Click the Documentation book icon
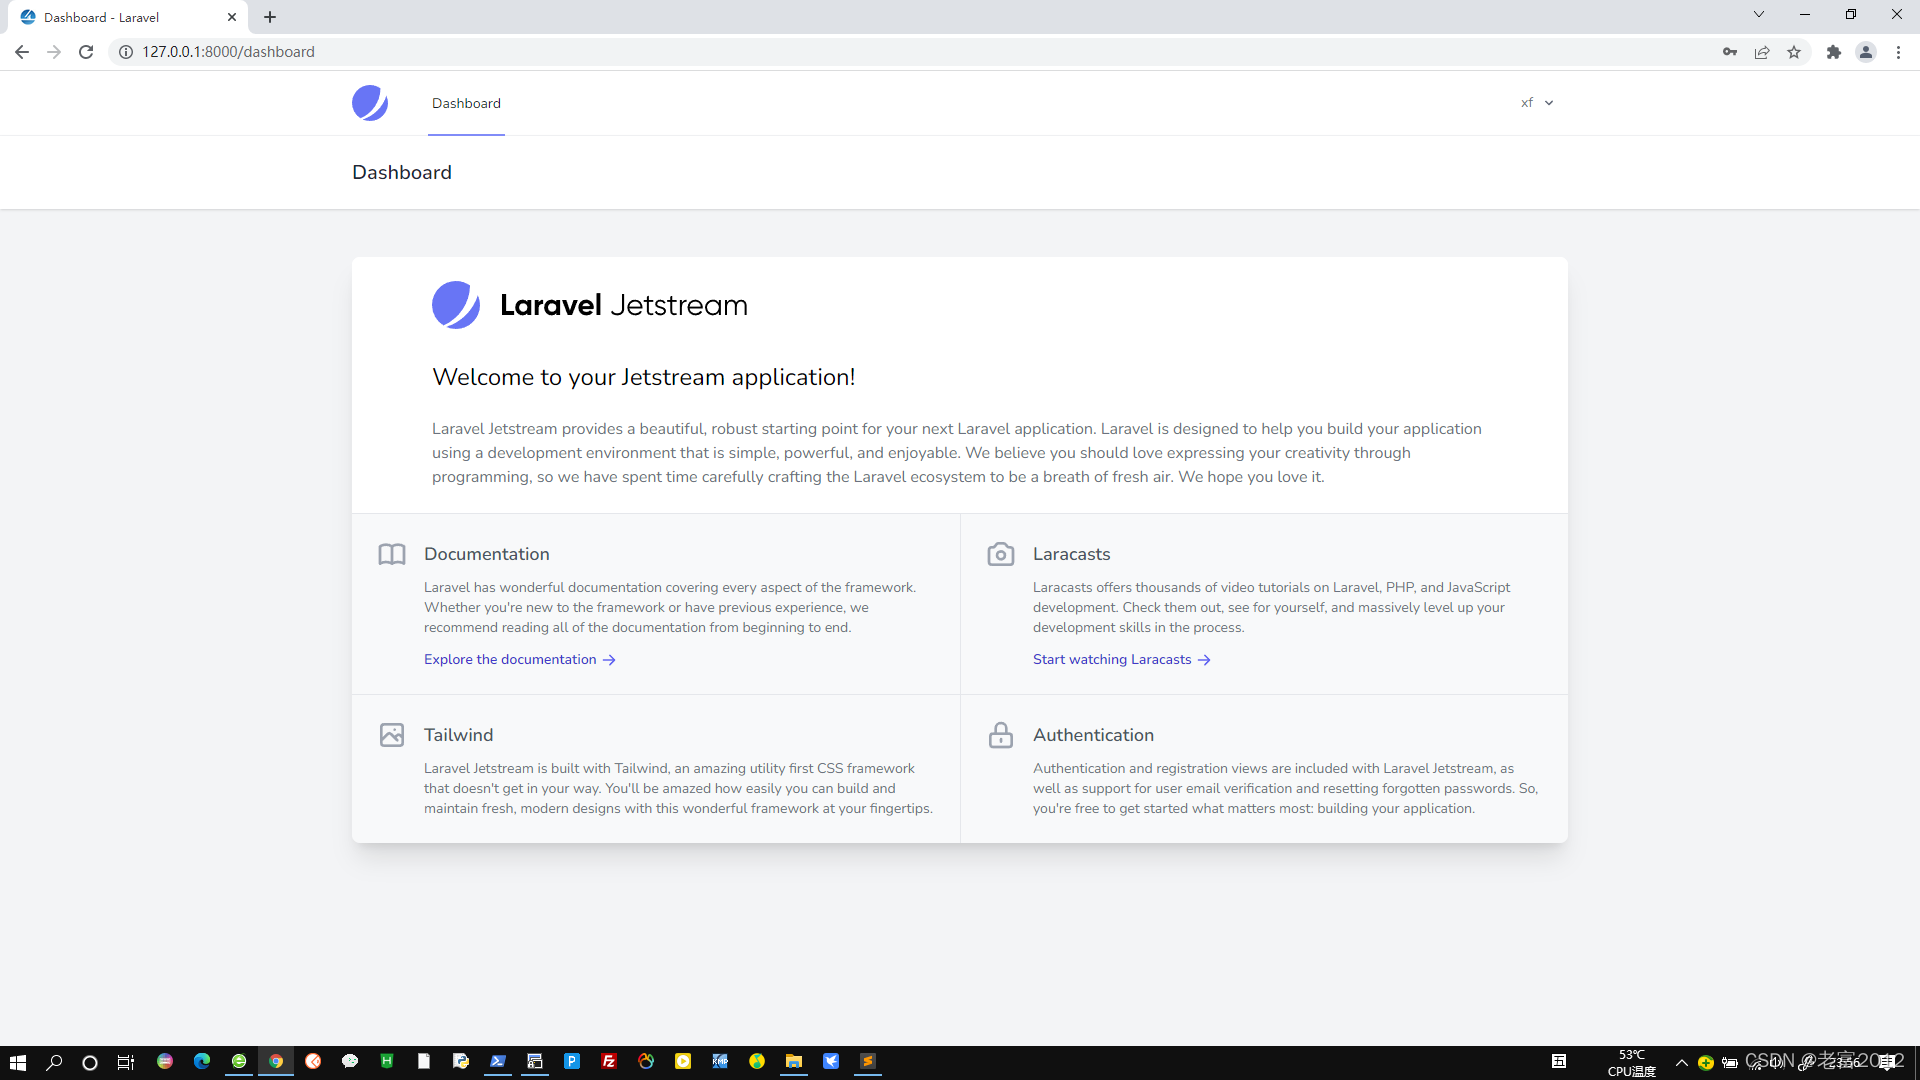Screen dimensions: 1920x1080 [x=392, y=554]
